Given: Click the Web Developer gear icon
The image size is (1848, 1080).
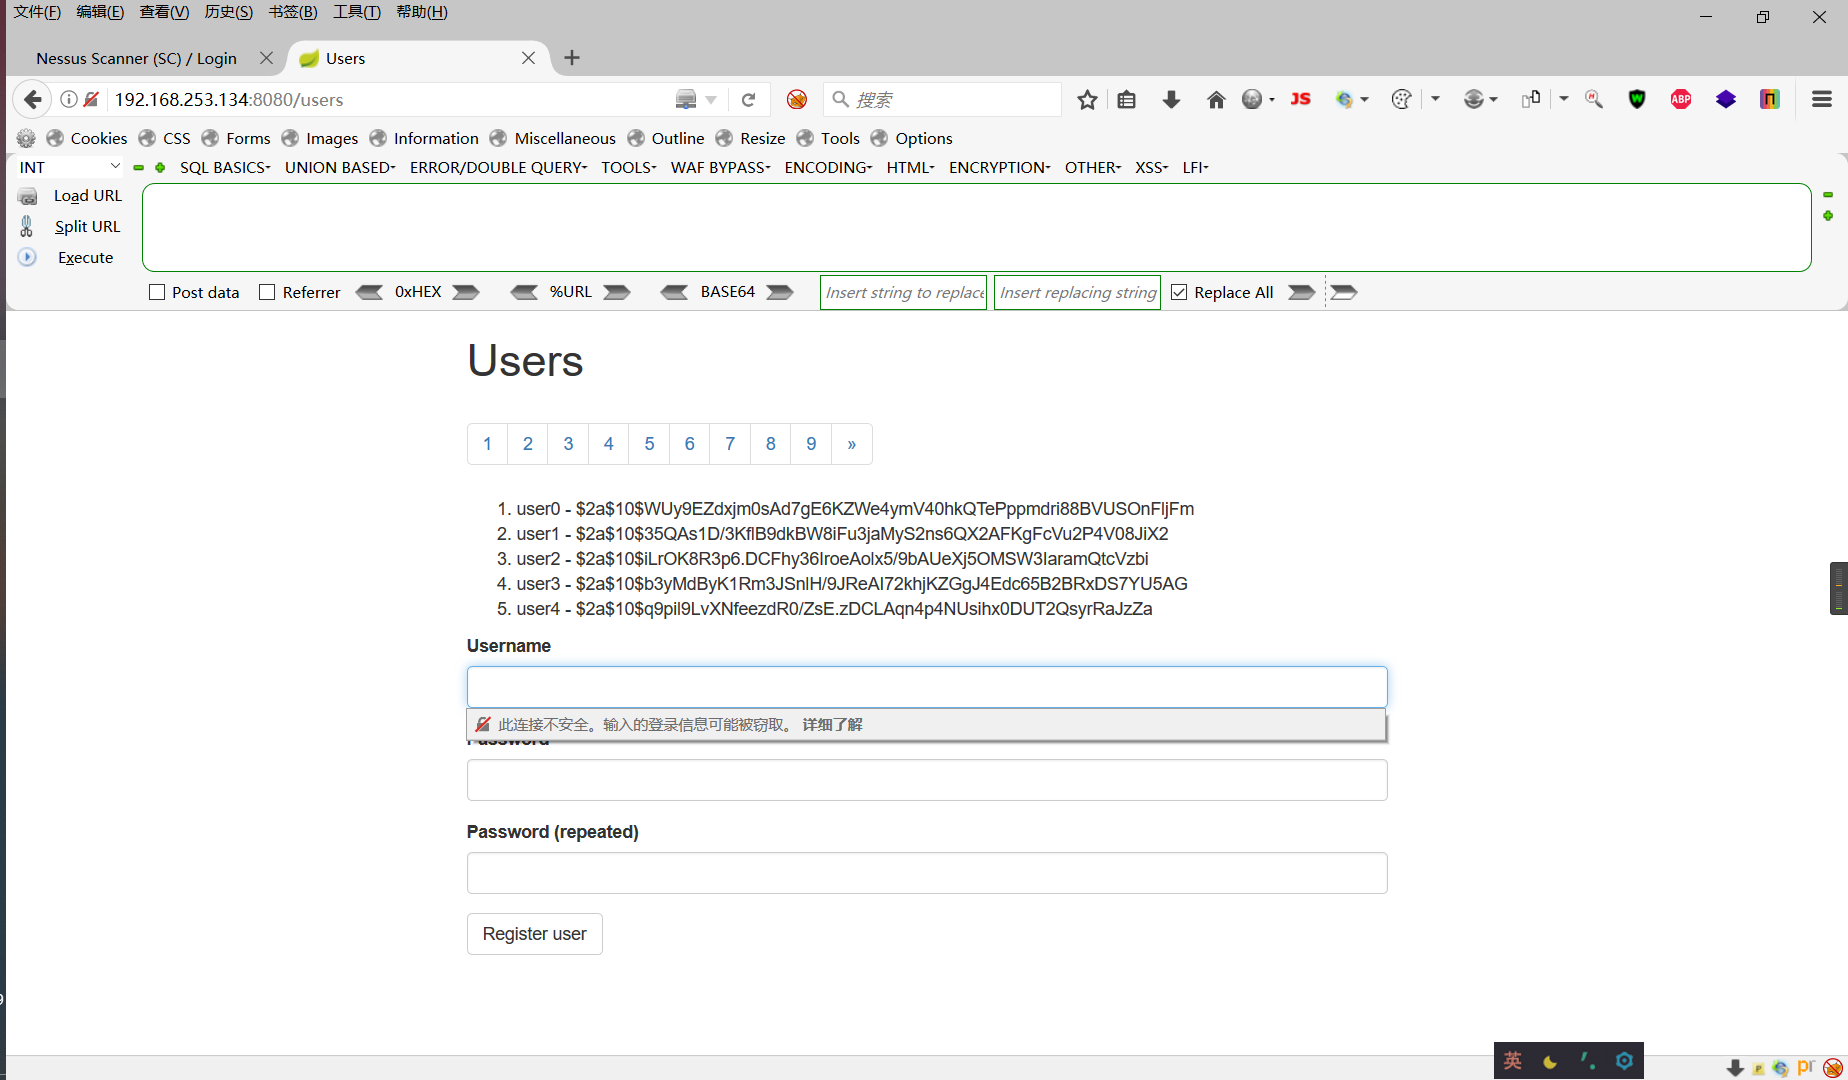Looking at the screenshot, I should (26, 138).
